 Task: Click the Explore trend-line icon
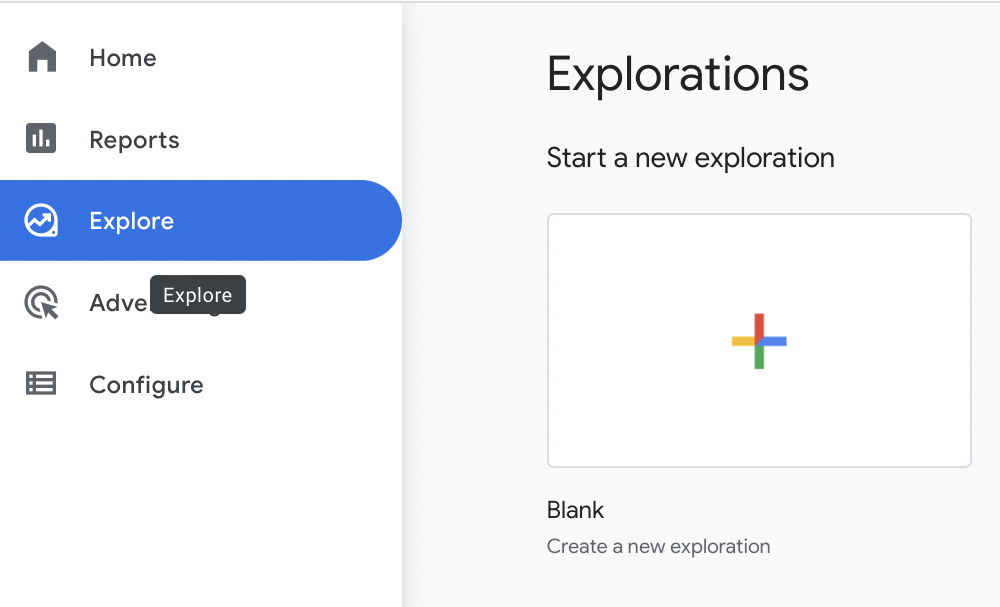point(42,221)
